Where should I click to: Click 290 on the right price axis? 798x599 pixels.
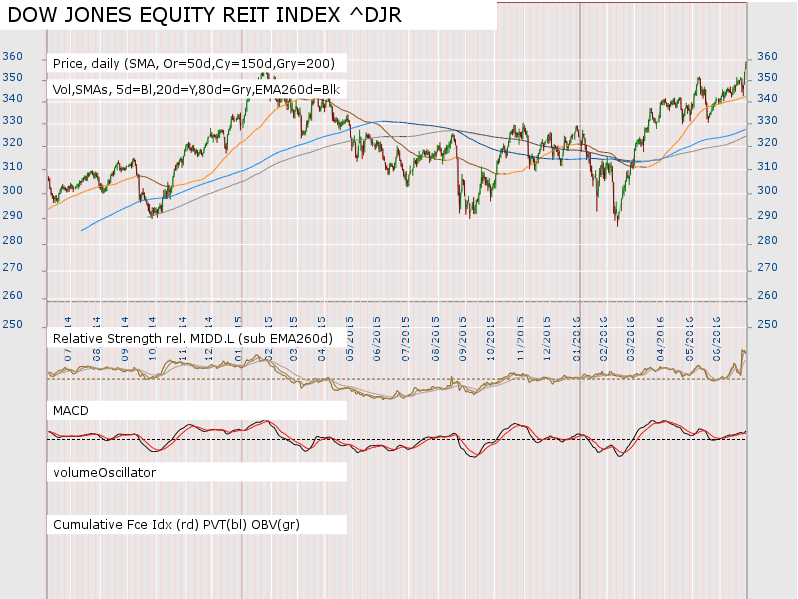(767, 215)
